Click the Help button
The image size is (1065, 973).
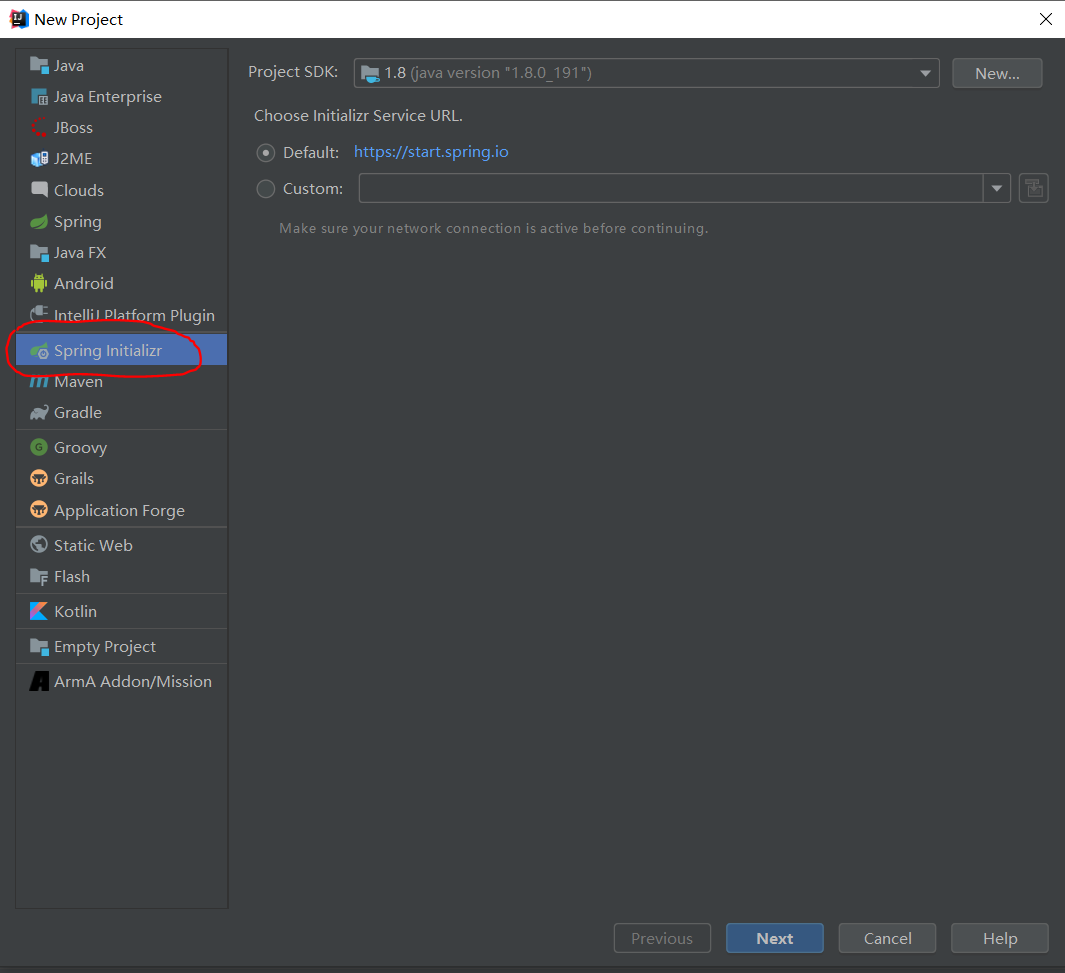click(x=1000, y=938)
